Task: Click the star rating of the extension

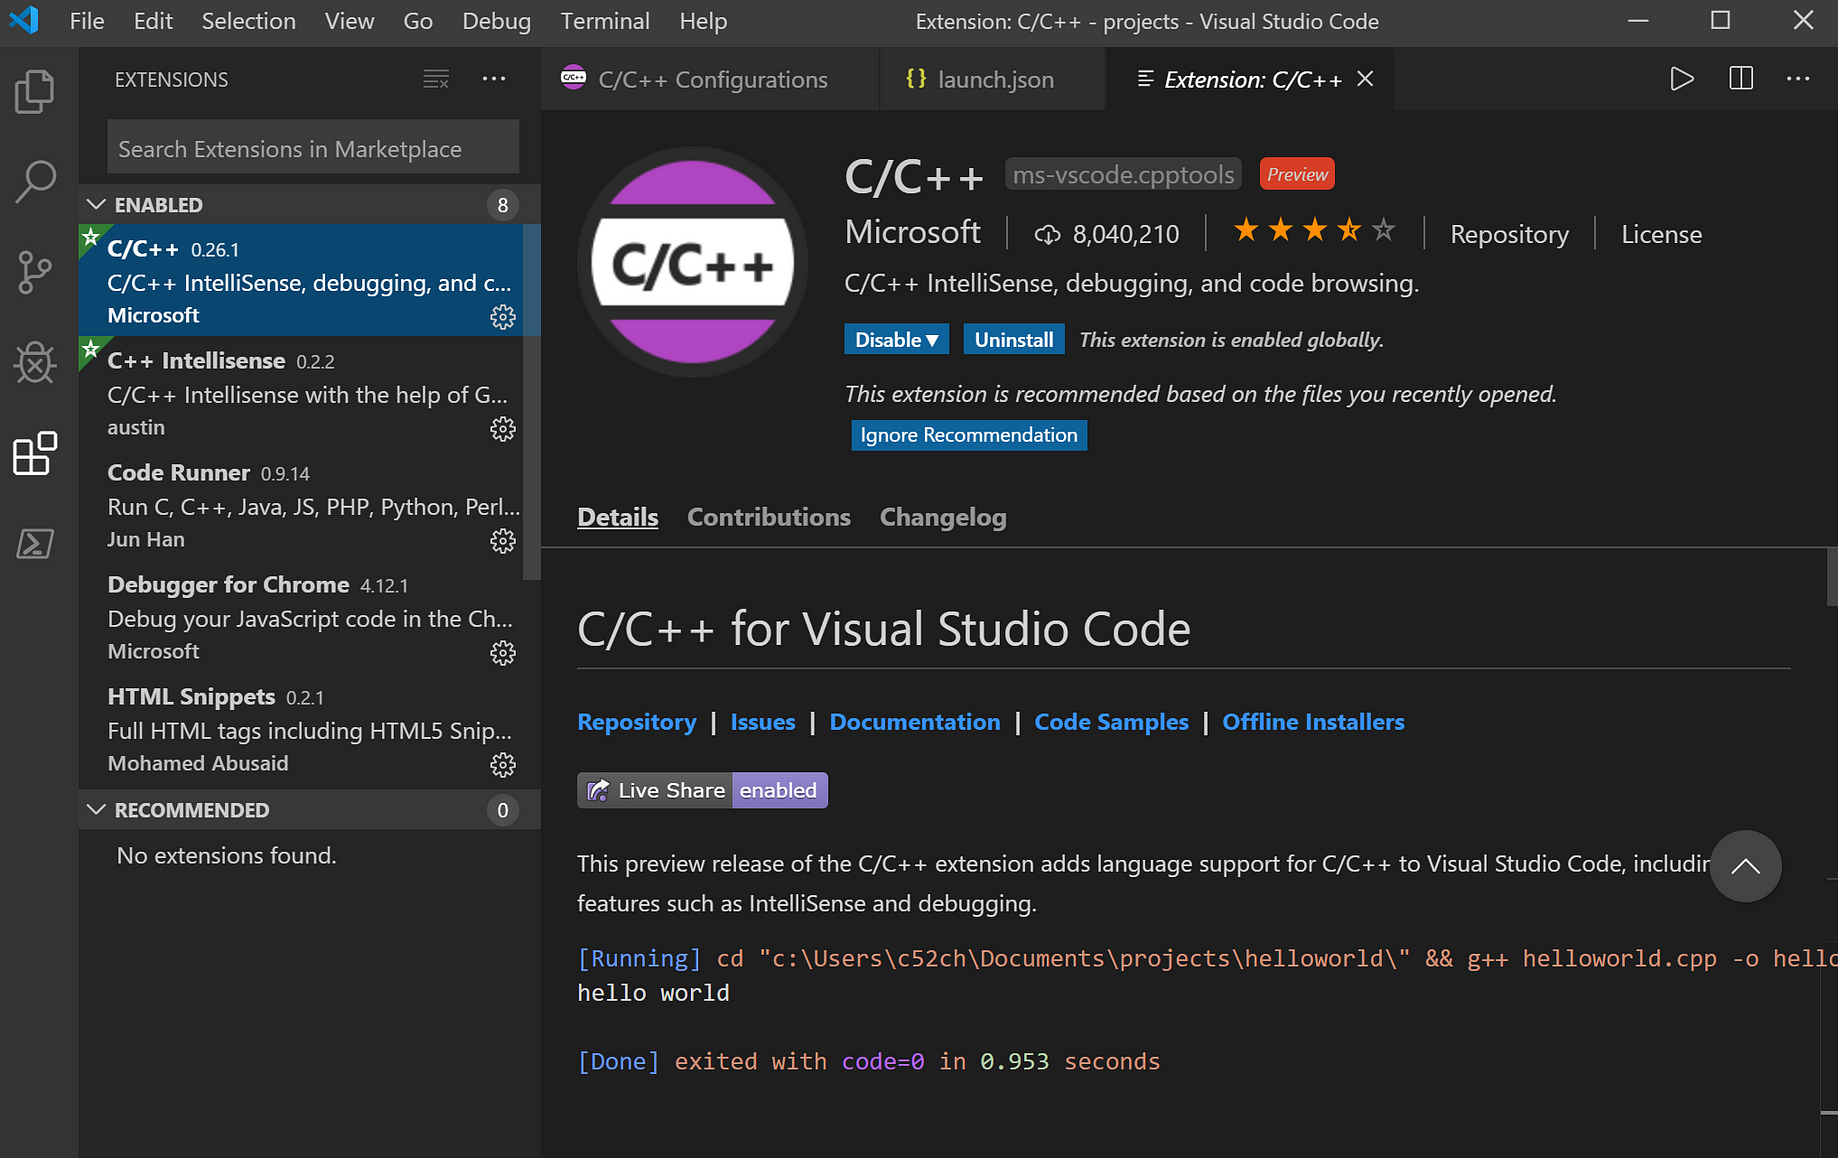Action: (1314, 231)
